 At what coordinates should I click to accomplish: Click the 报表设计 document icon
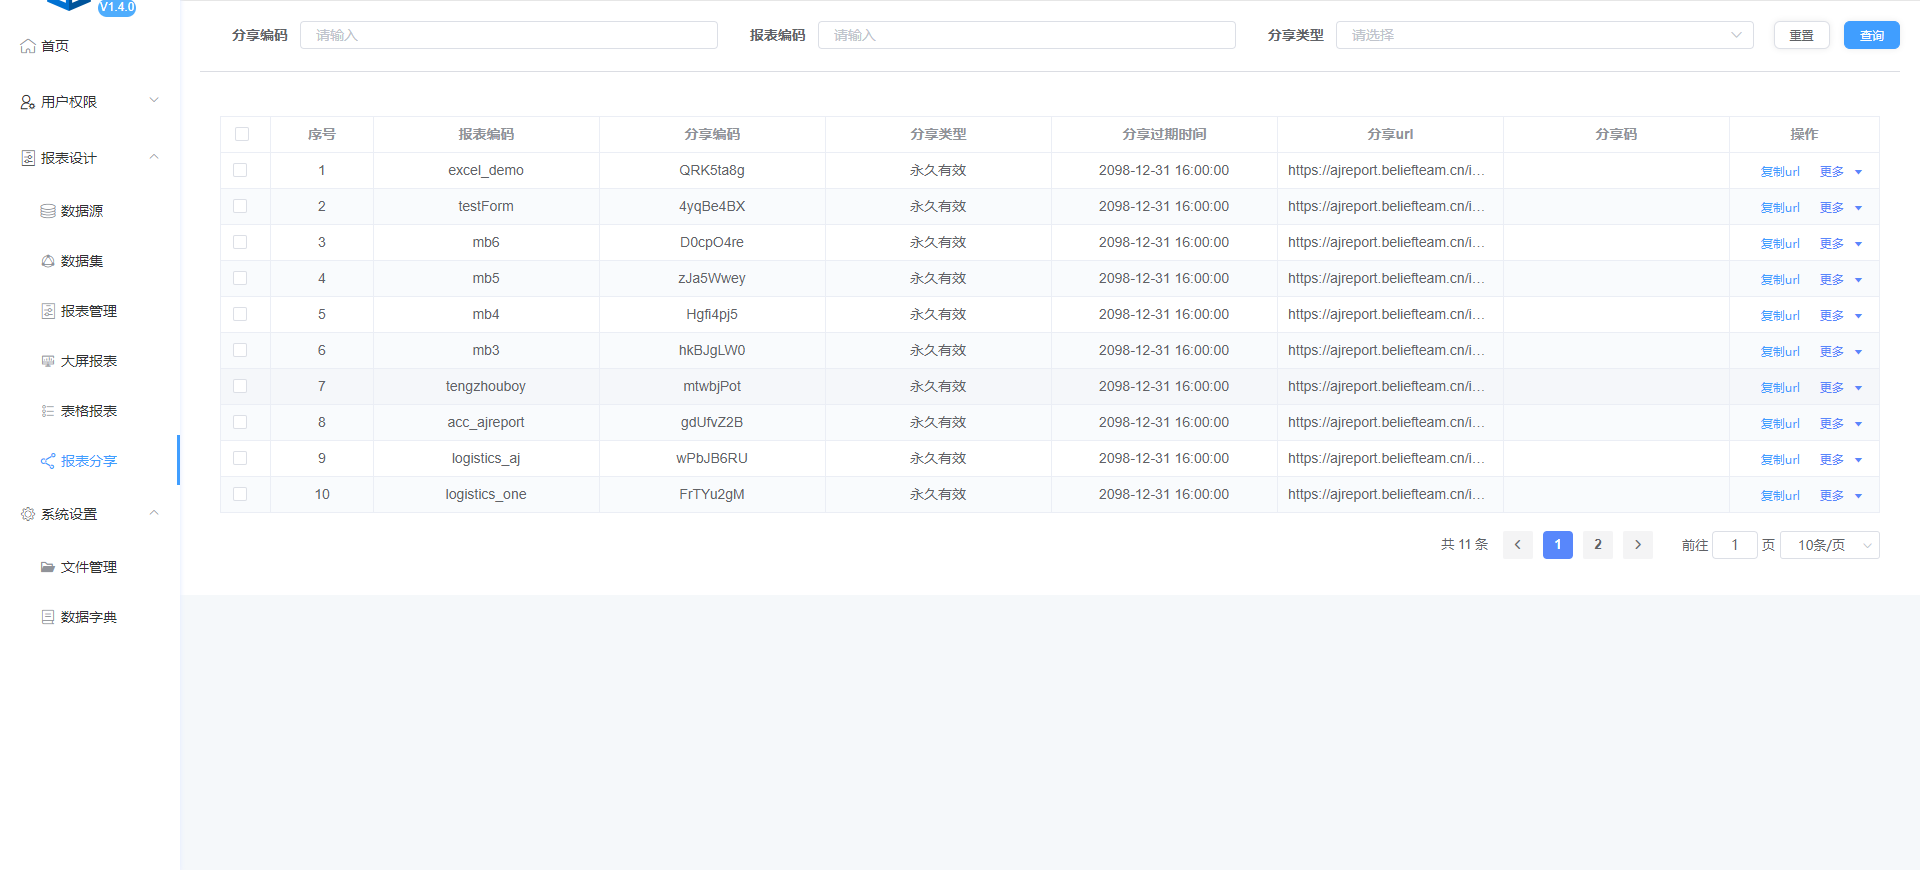click(28, 158)
